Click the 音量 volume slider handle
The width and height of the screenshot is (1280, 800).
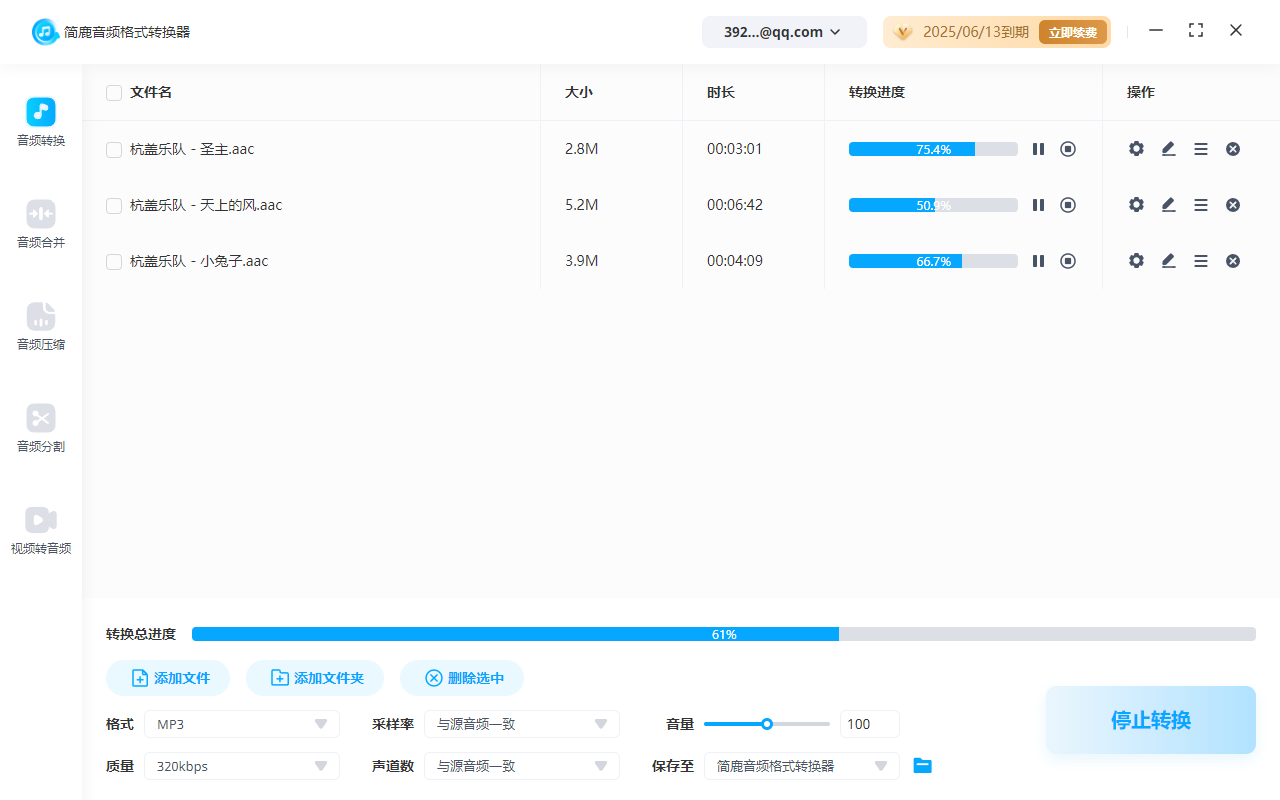tap(767, 724)
